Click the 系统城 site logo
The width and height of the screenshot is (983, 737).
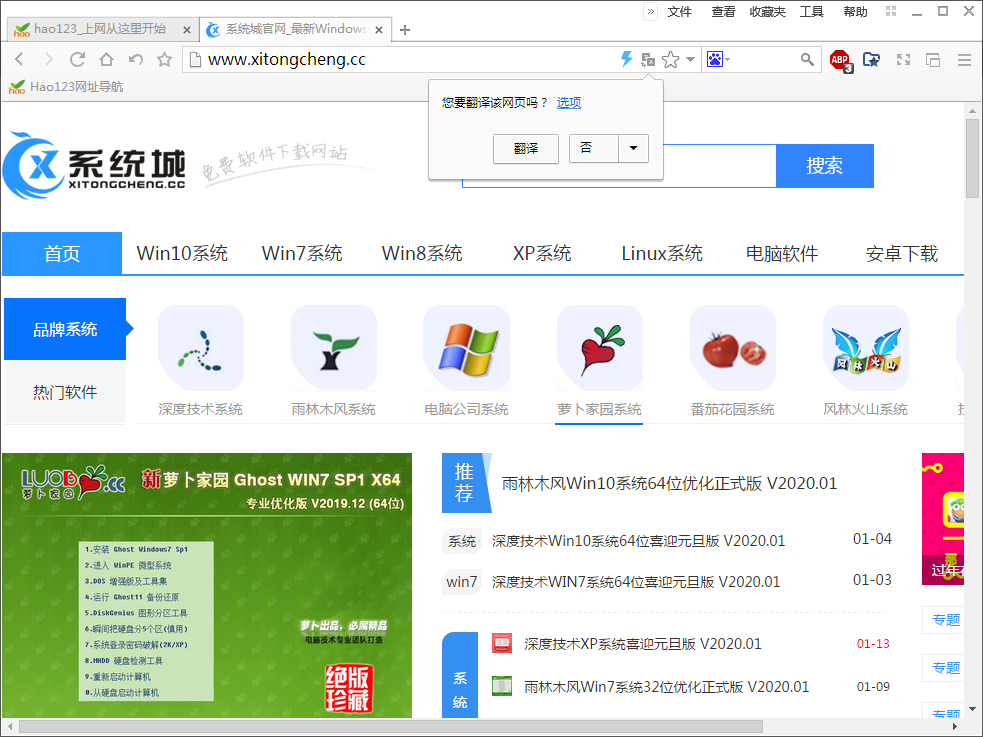(94, 165)
